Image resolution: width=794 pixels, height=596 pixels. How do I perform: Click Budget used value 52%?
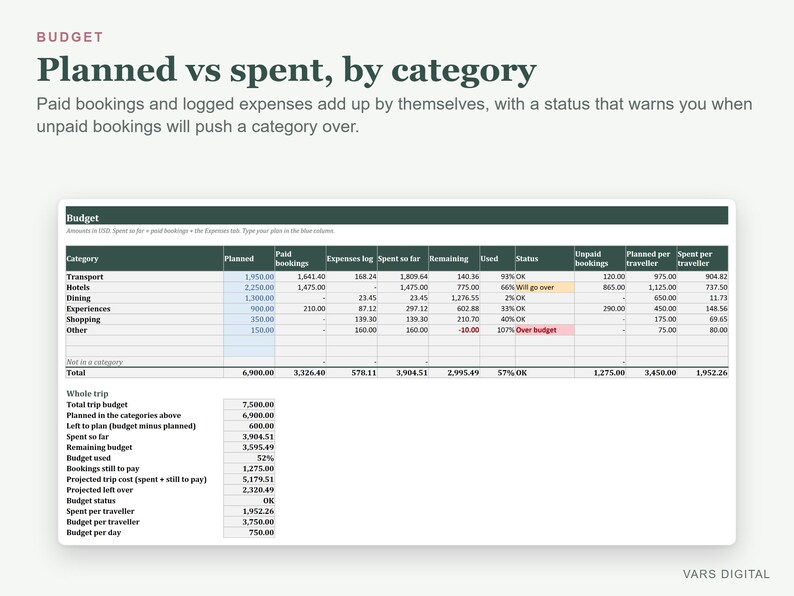[x=249, y=458]
